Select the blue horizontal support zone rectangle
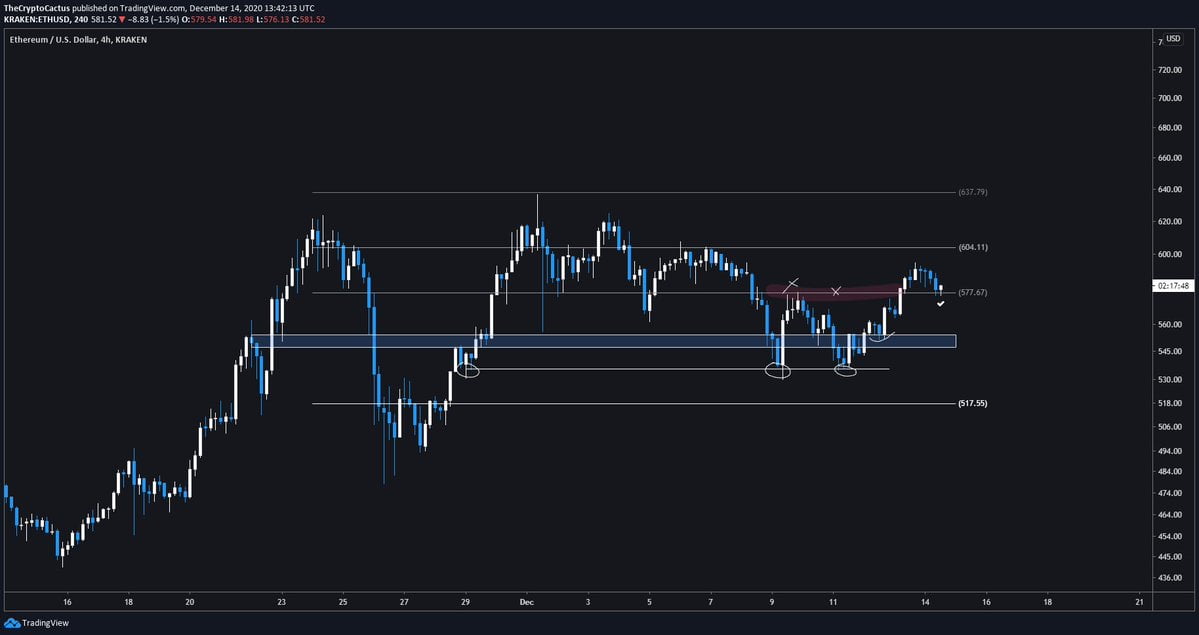Screen dimensions: 1199x635 [x=600, y=341]
